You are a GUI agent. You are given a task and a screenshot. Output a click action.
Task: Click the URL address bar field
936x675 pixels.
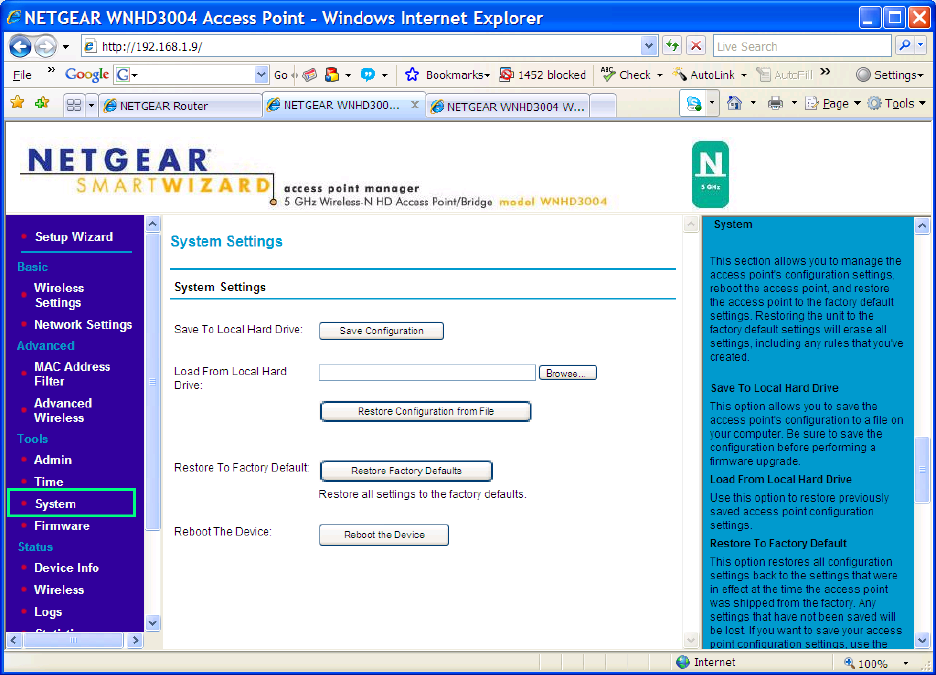(361, 45)
